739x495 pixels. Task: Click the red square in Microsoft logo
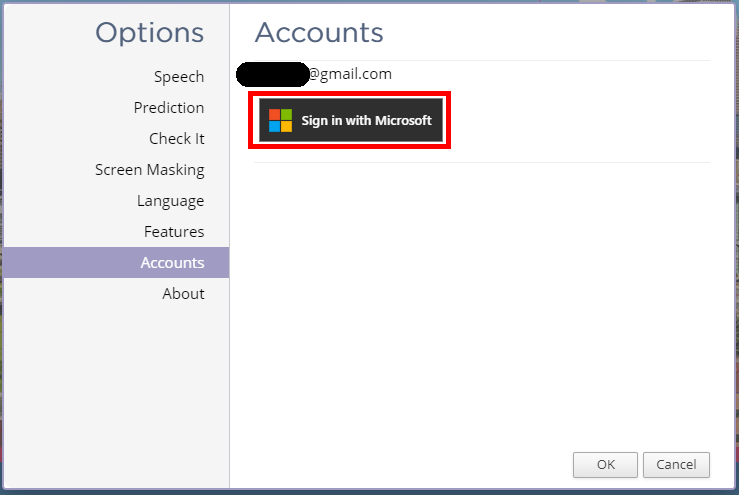275,115
